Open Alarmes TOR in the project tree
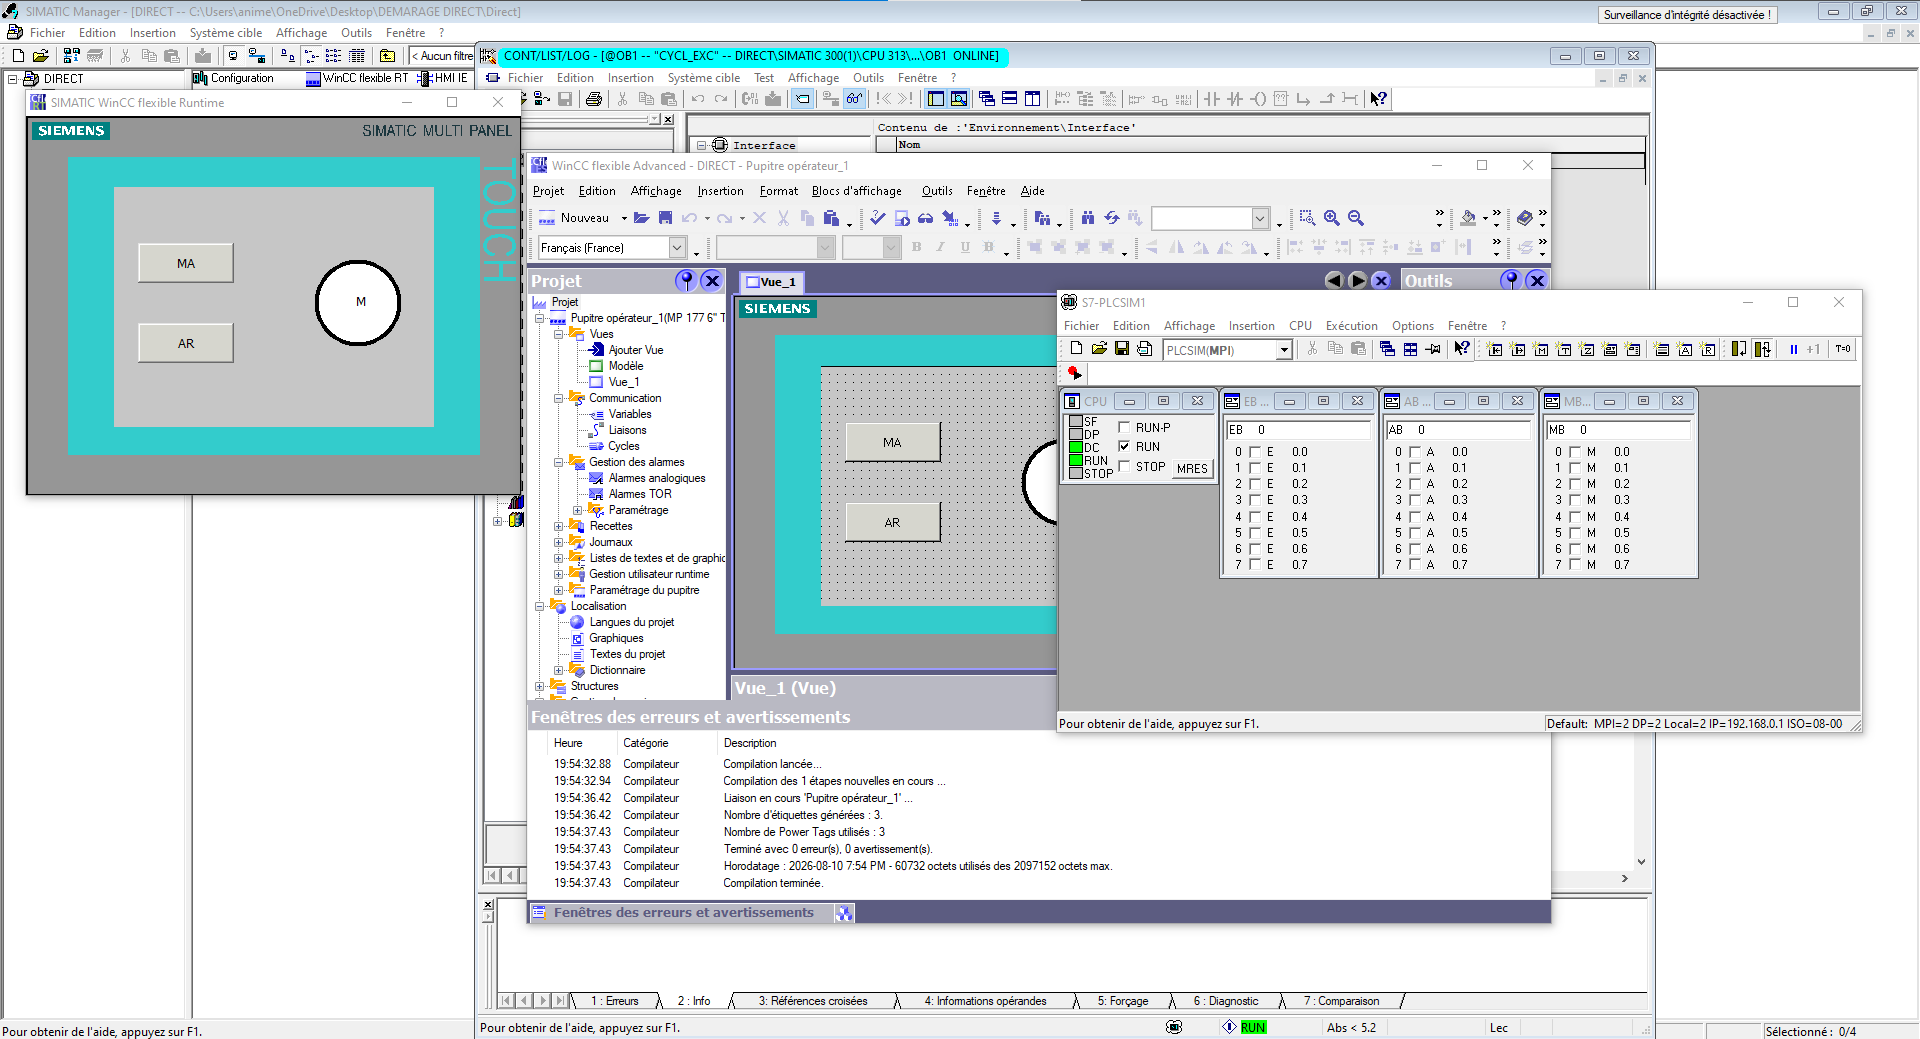This screenshot has height=1039, width=1920. point(640,494)
